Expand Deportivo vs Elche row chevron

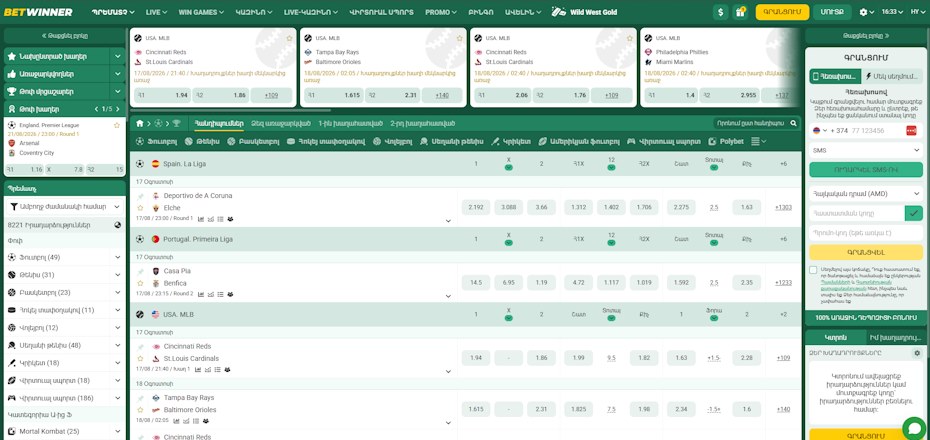pyautogui.click(x=448, y=221)
